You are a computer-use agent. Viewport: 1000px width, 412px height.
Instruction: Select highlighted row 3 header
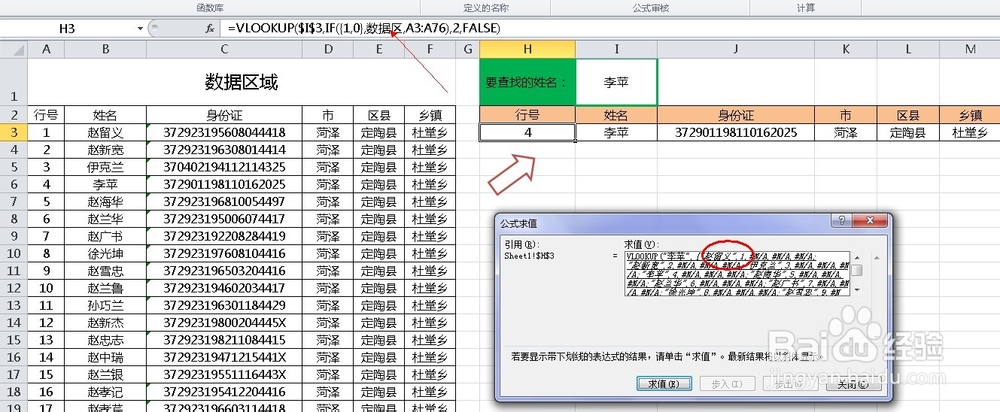13,133
